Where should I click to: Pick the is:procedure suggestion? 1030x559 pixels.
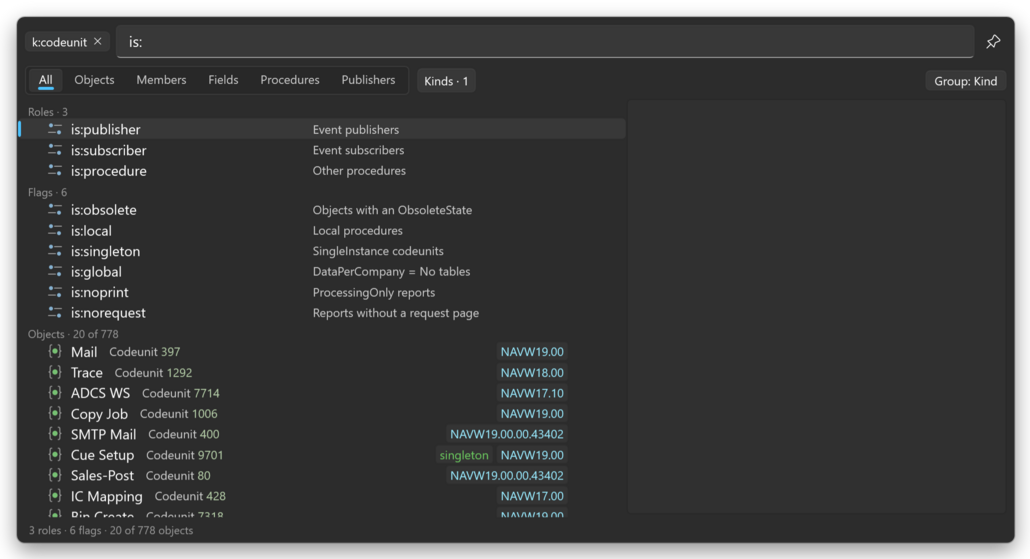coord(323,171)
